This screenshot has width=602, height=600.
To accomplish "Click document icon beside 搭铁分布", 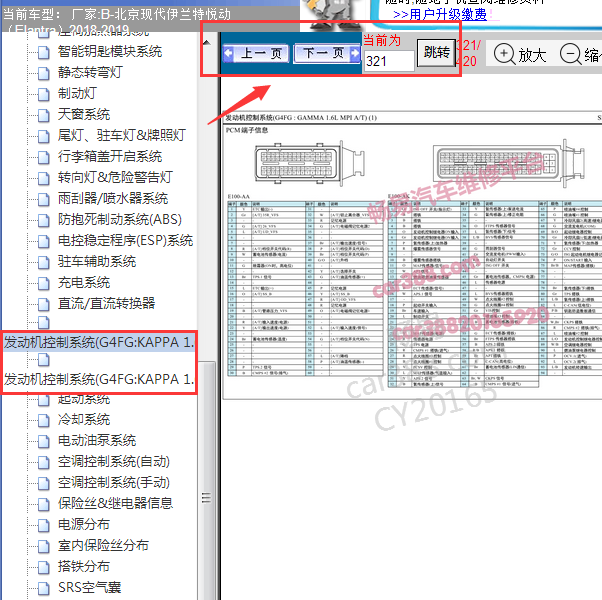I will click(44, 568).
